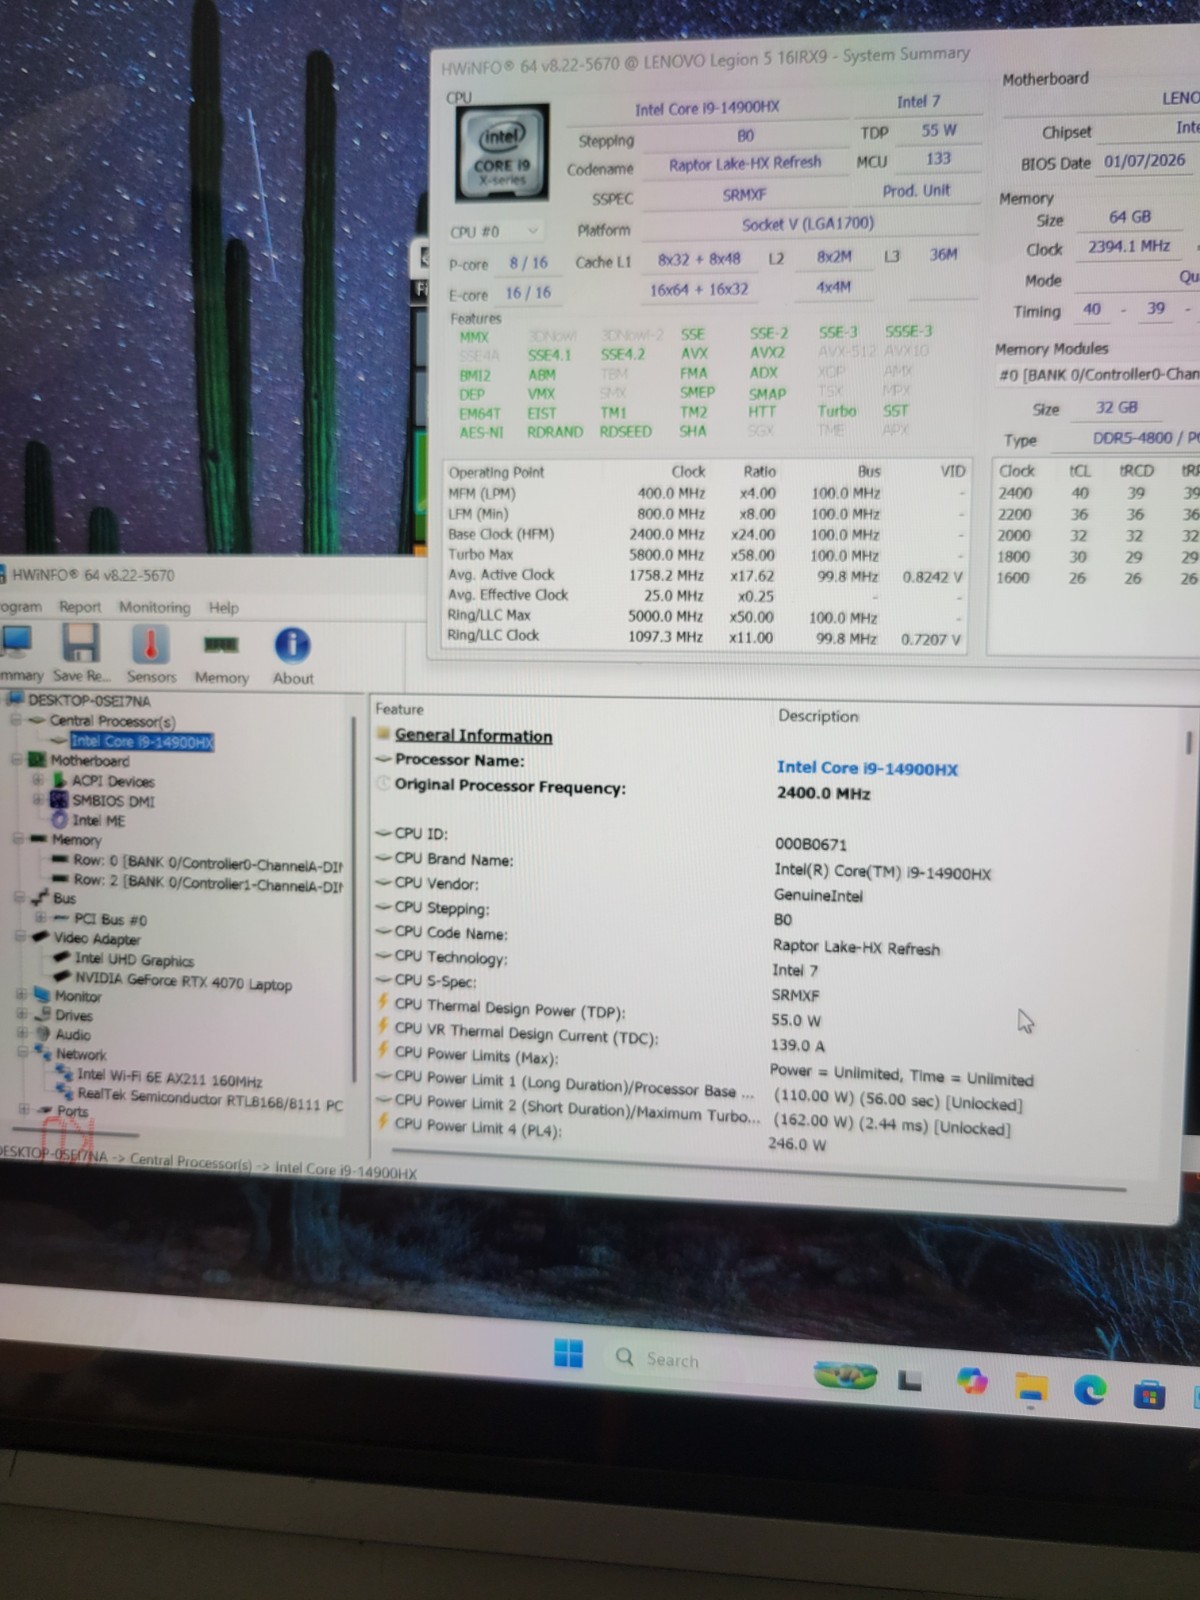Image resolution: width=1200 pixels, height=1600 pixels.
Task: Open Copilot from the taskbar
Action: 971,1382
